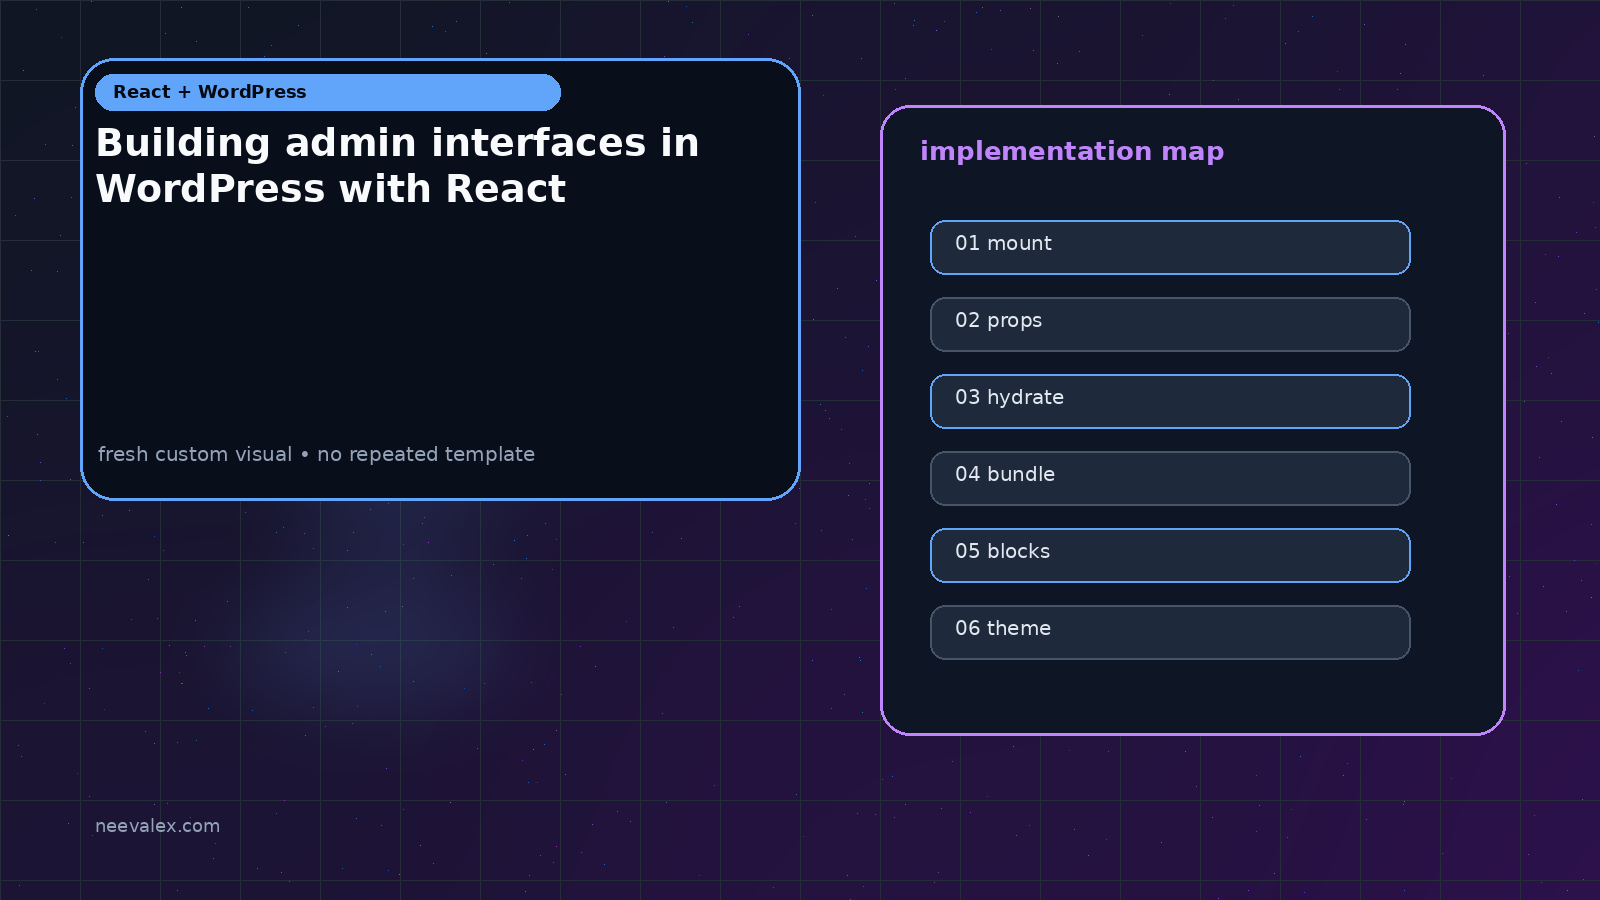Click the fresh custom visual caption
1600x900 pixels.
316,454
